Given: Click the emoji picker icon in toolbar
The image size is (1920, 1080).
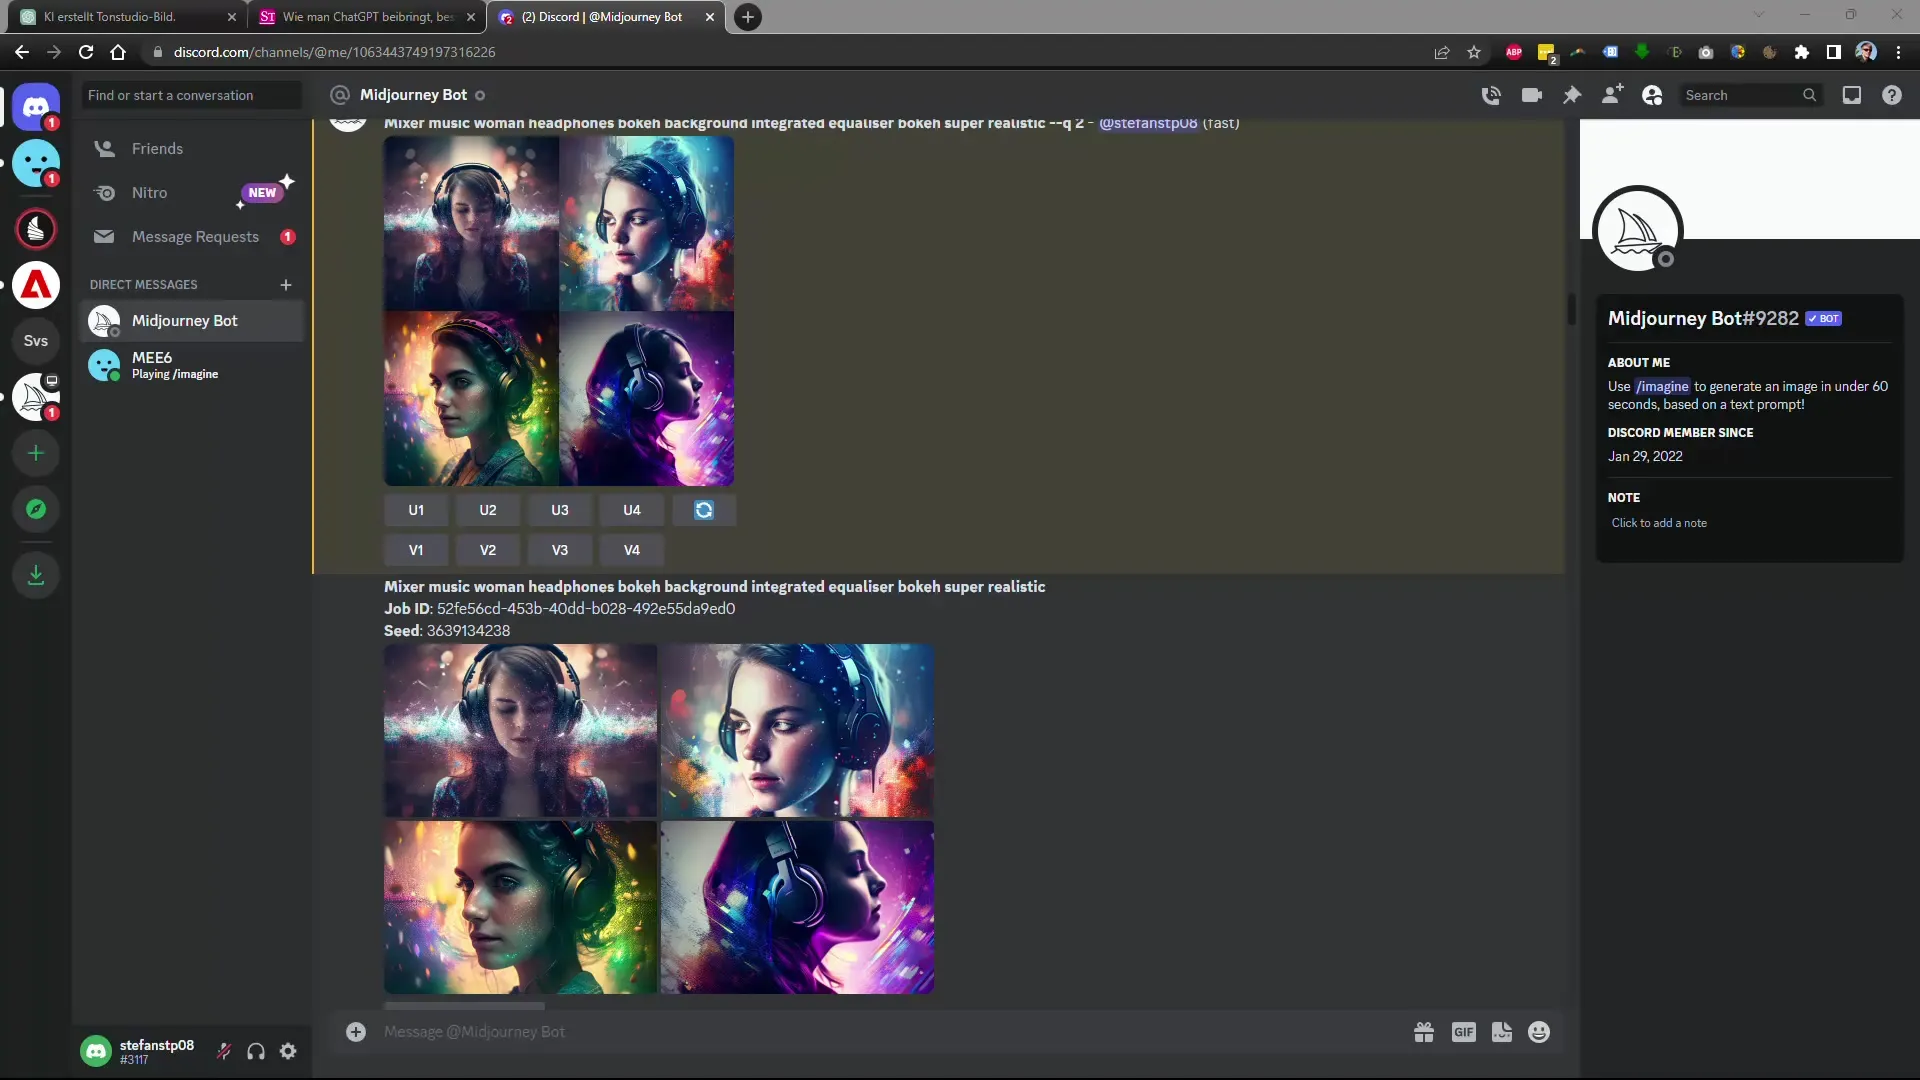Looking at the screenshot, I should pyautogui.click(x=1539, y=1033).
